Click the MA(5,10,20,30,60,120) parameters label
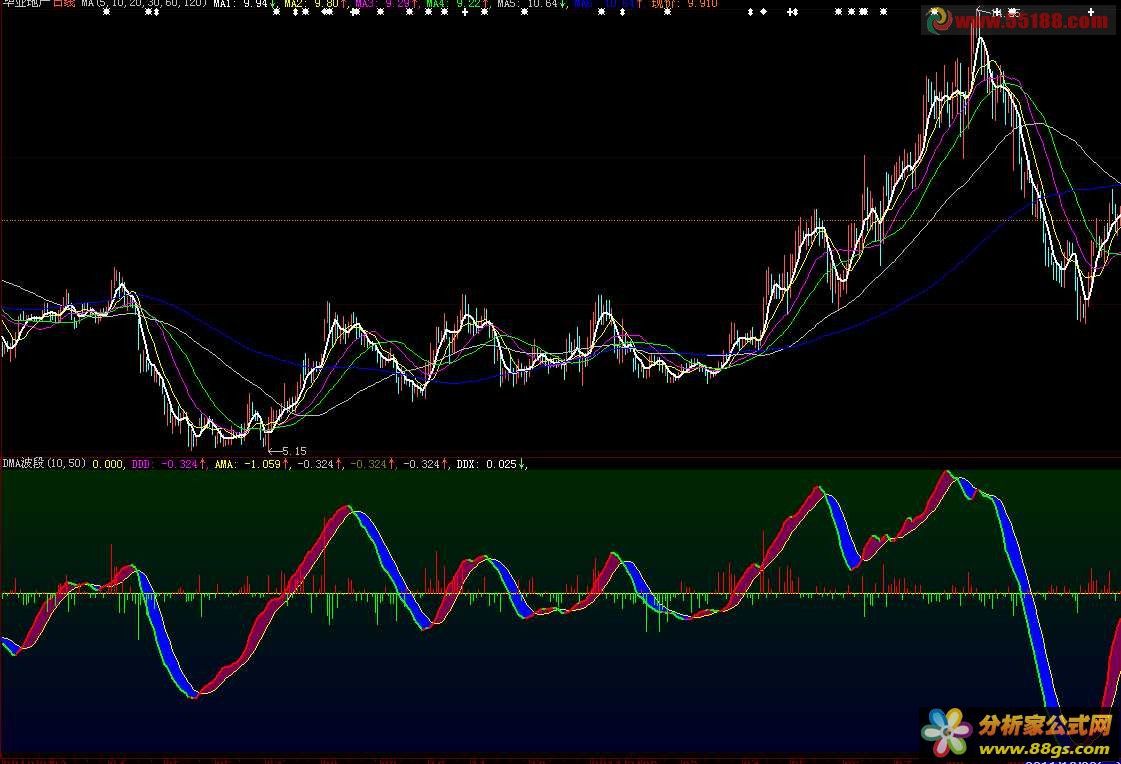The height and width of the screenshot is (764, 1121). click(x=144, y=4)
